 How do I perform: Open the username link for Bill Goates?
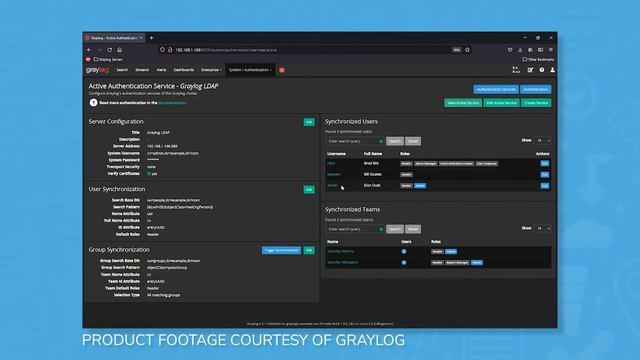(x=334, y=174)
